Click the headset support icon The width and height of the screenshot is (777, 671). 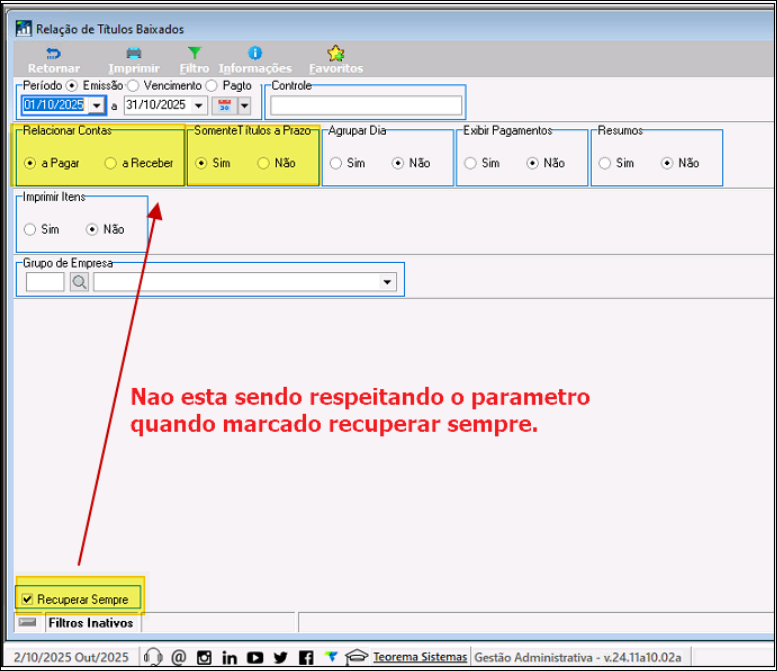(x=153, y=657)
